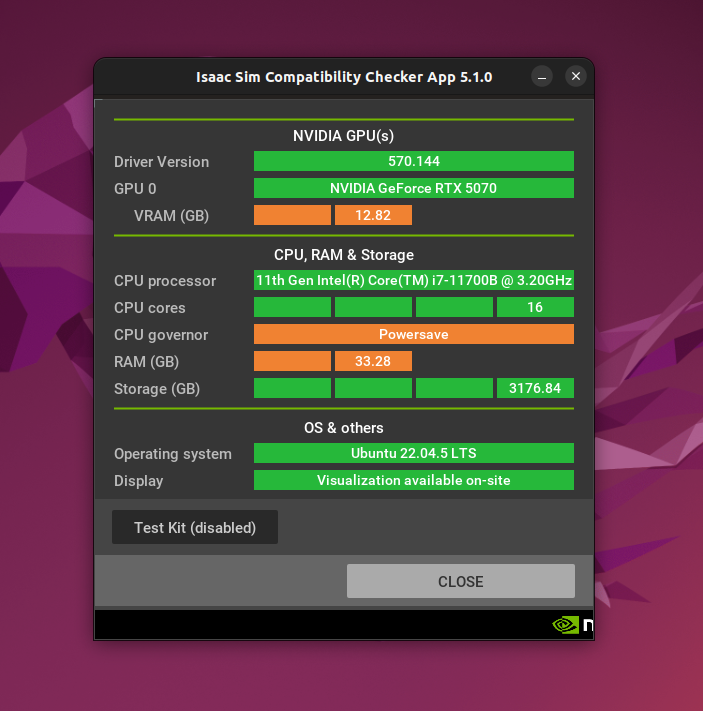Click the Visualization available on-site bar
The image size is (703, 711).
point(414,480)
